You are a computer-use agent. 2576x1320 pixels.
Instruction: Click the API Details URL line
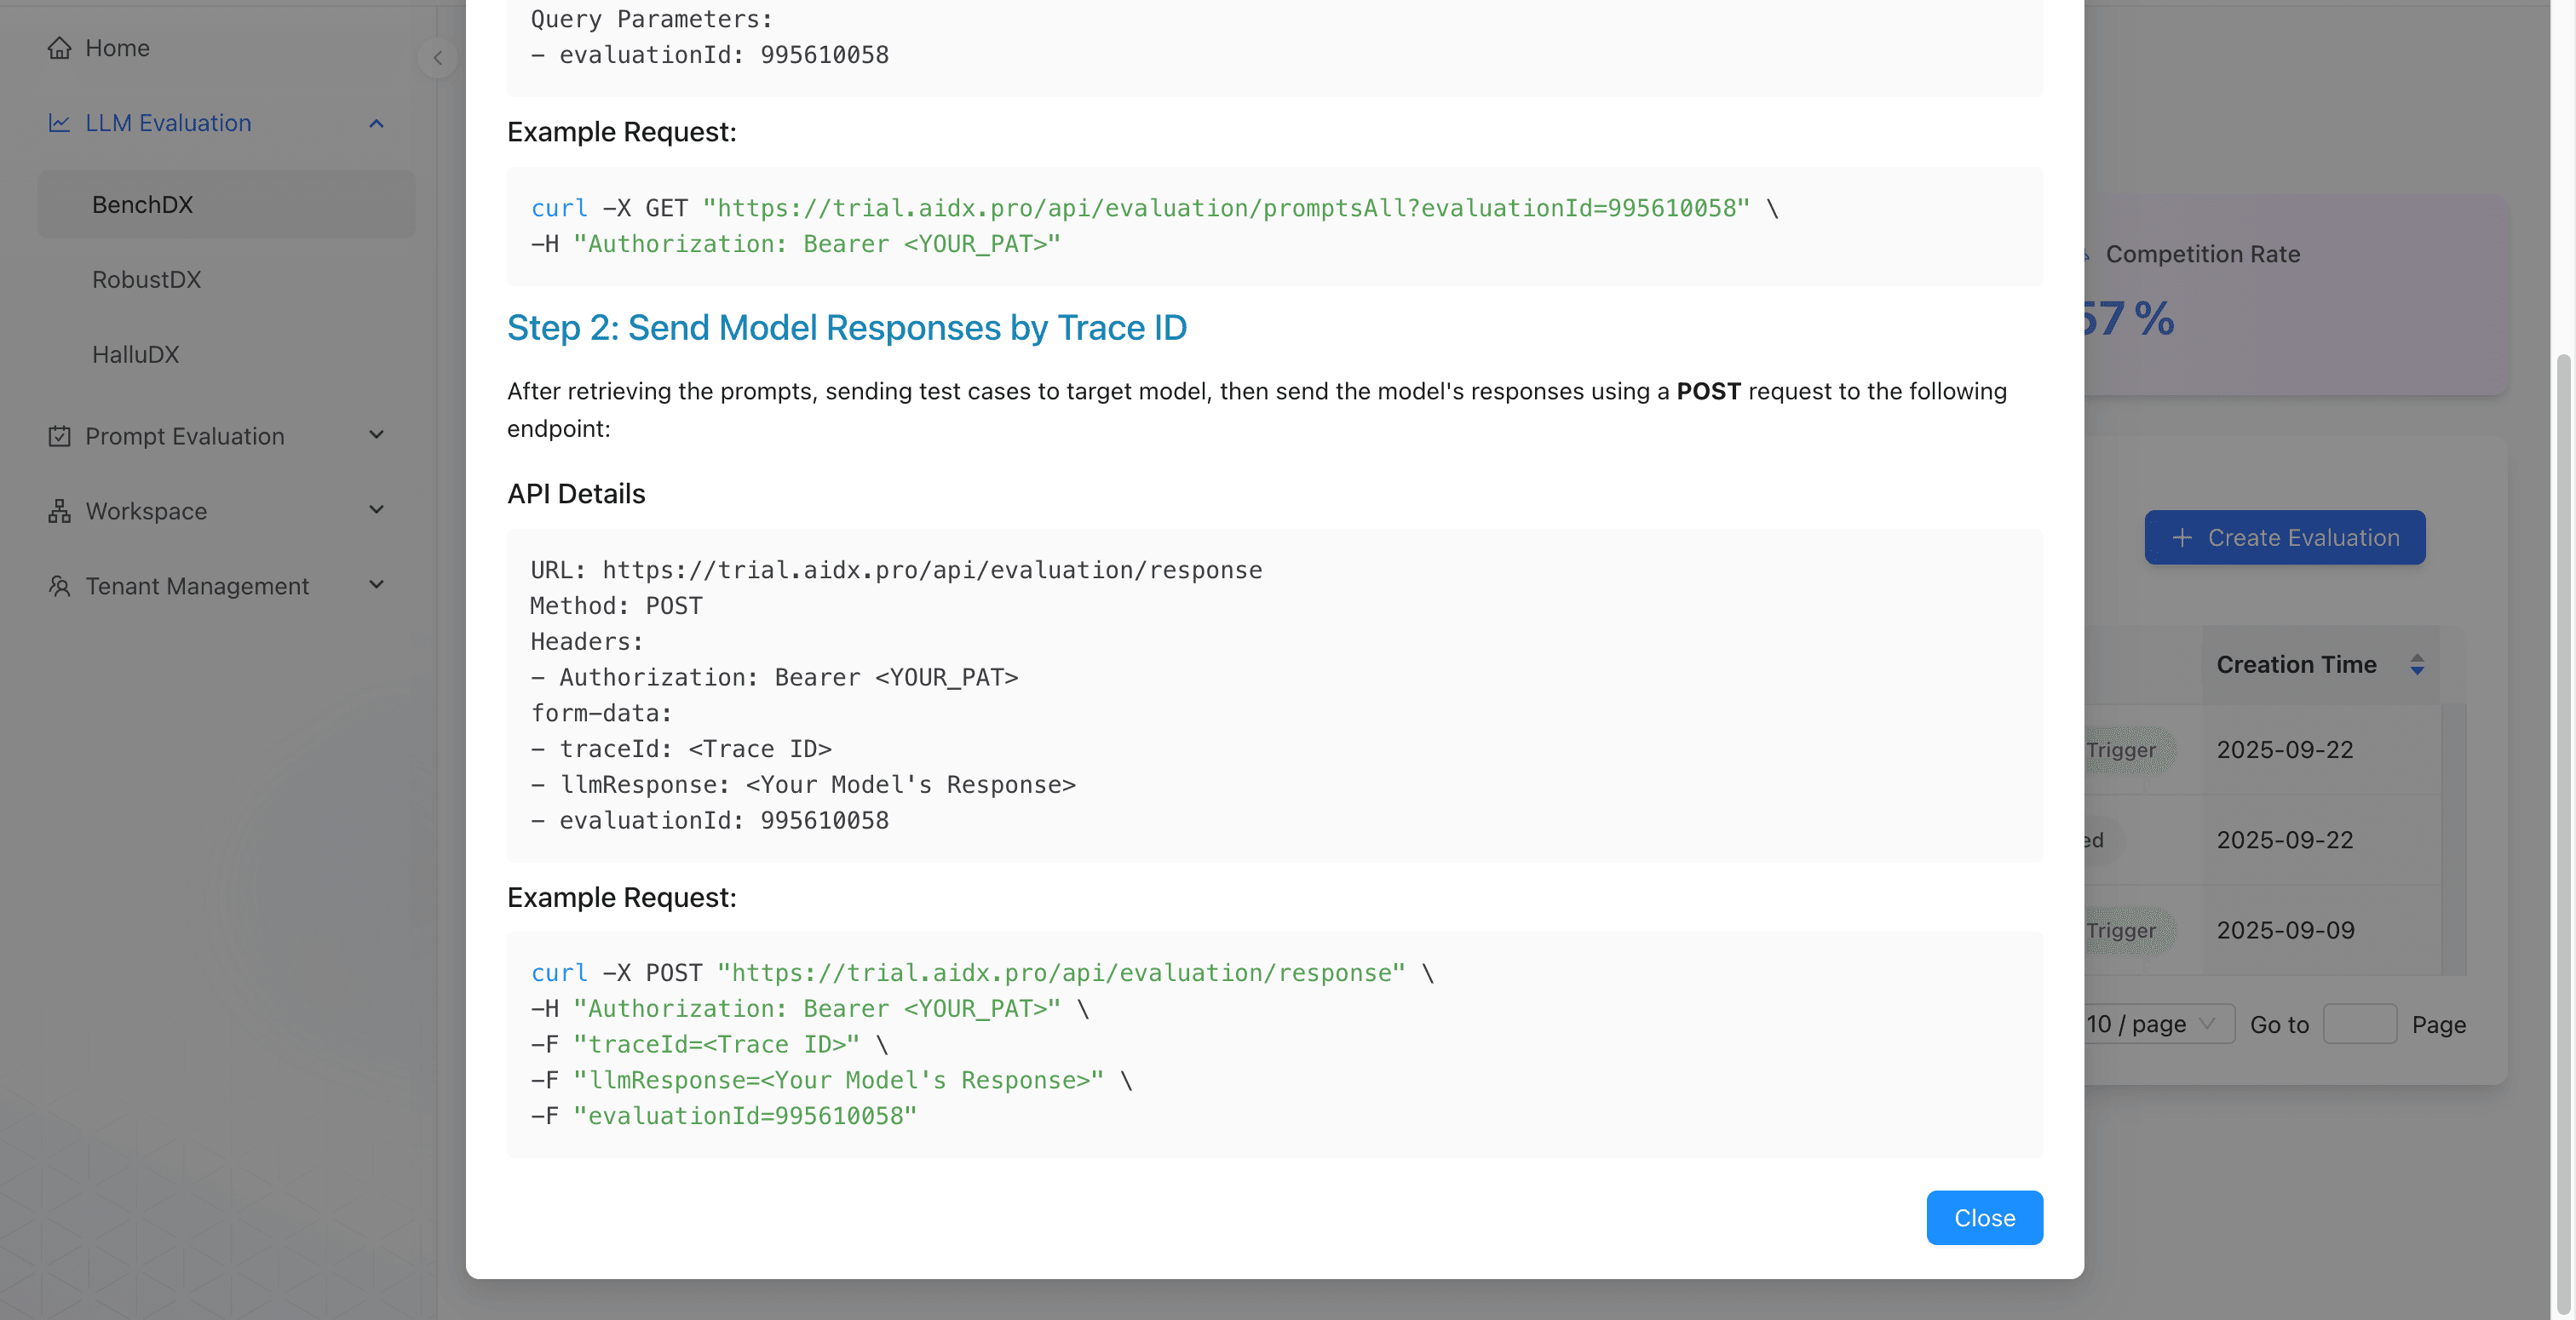tap(896, 570)
